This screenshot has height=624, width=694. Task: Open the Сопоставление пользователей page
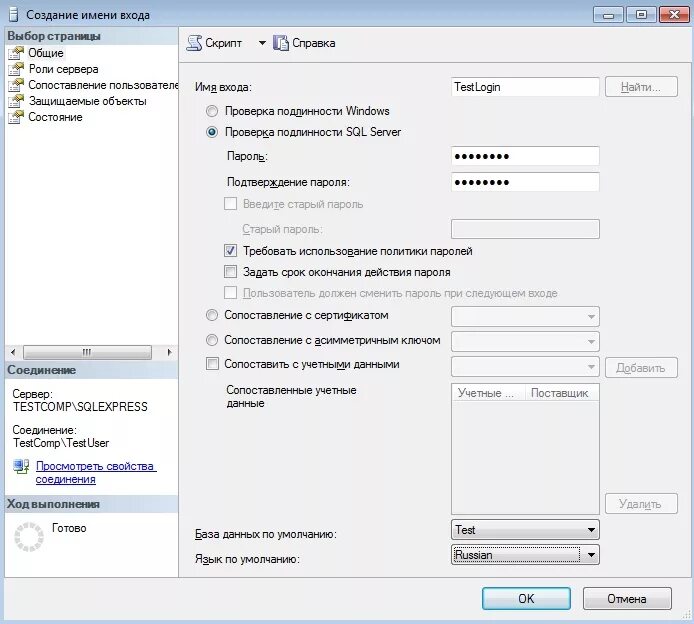pos(103,85)
